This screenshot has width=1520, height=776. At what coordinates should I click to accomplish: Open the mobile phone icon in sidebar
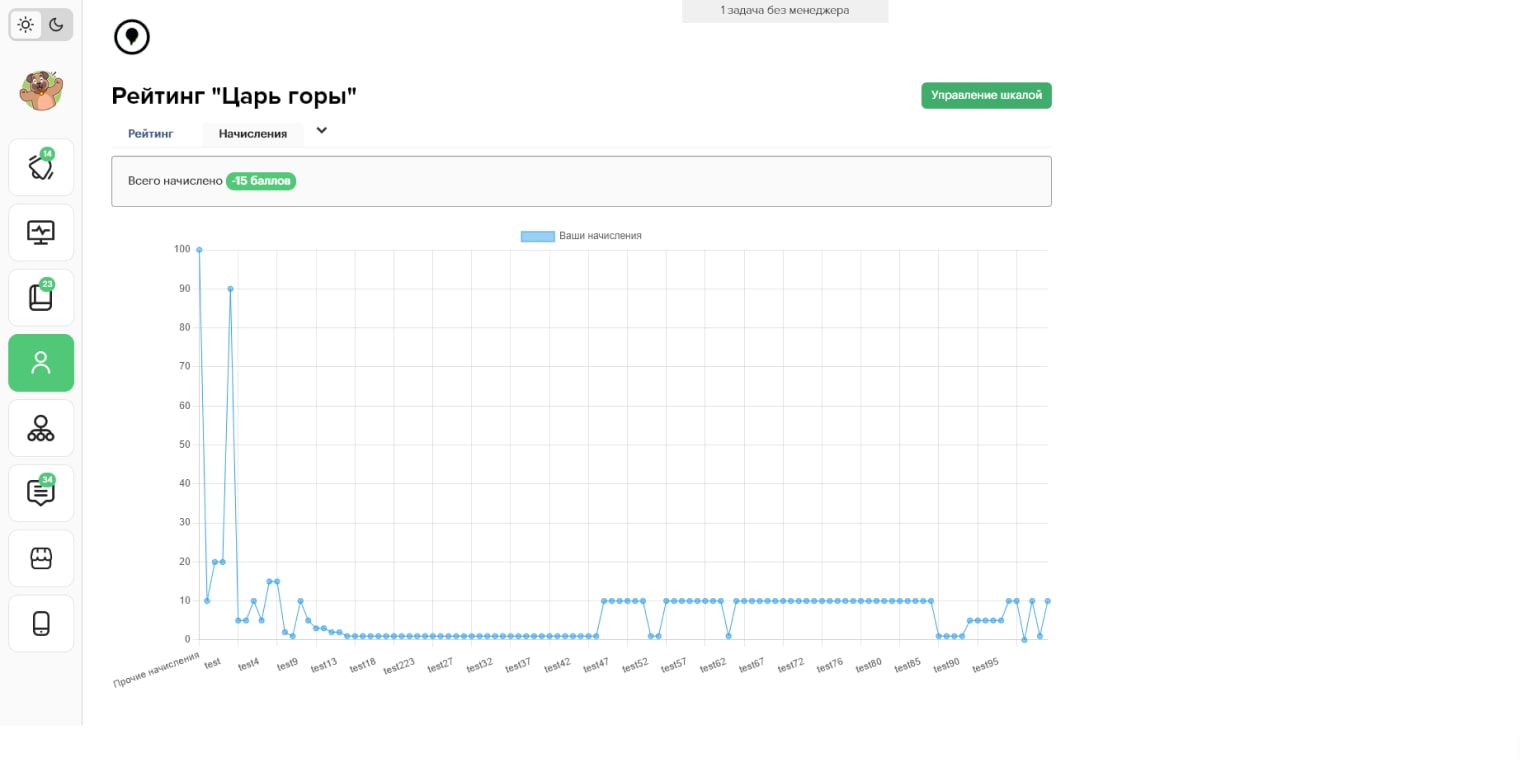(41, 624)
